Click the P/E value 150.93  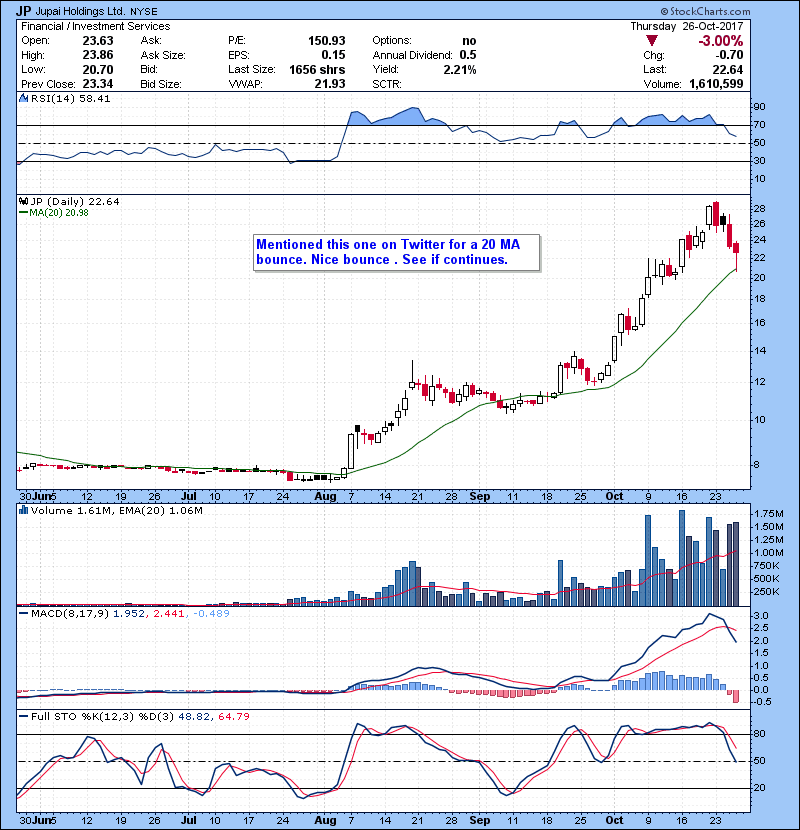[x=327, y=41]
